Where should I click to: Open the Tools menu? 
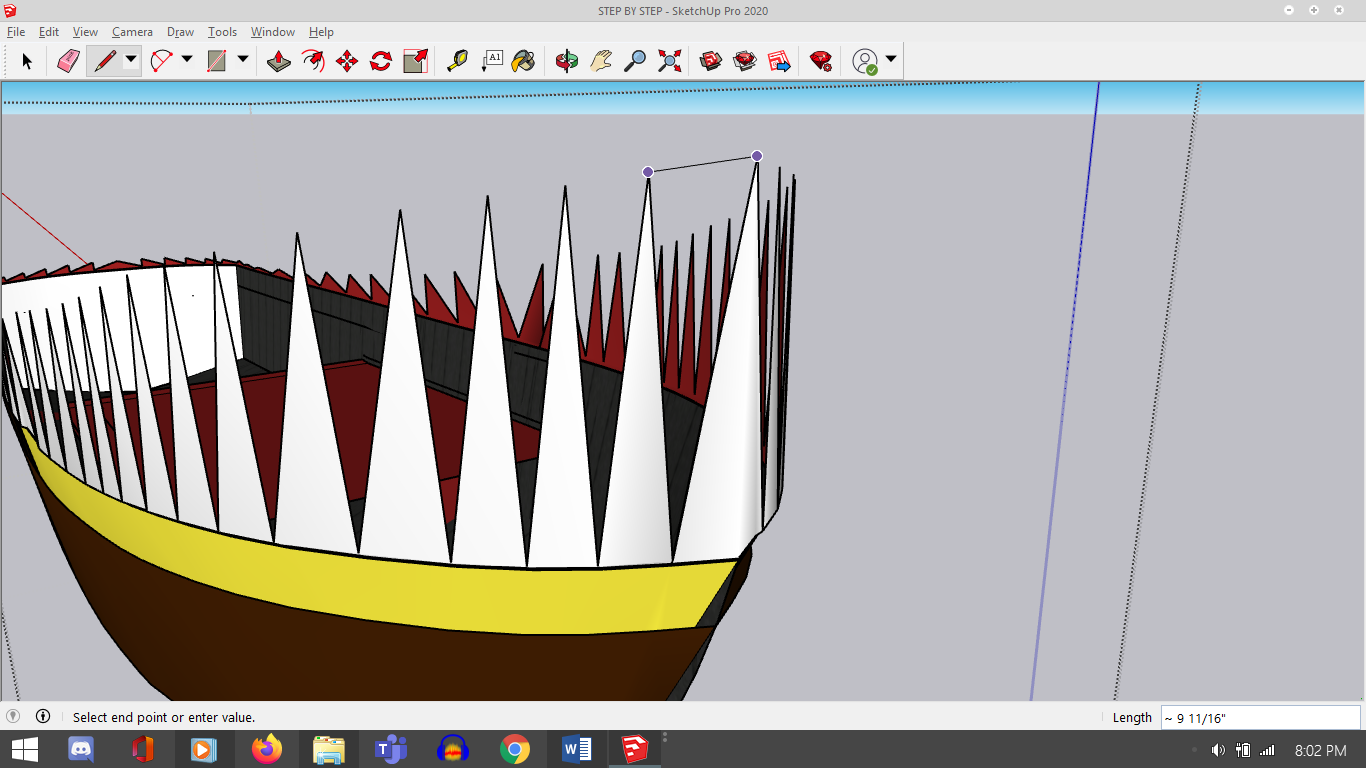222,32
